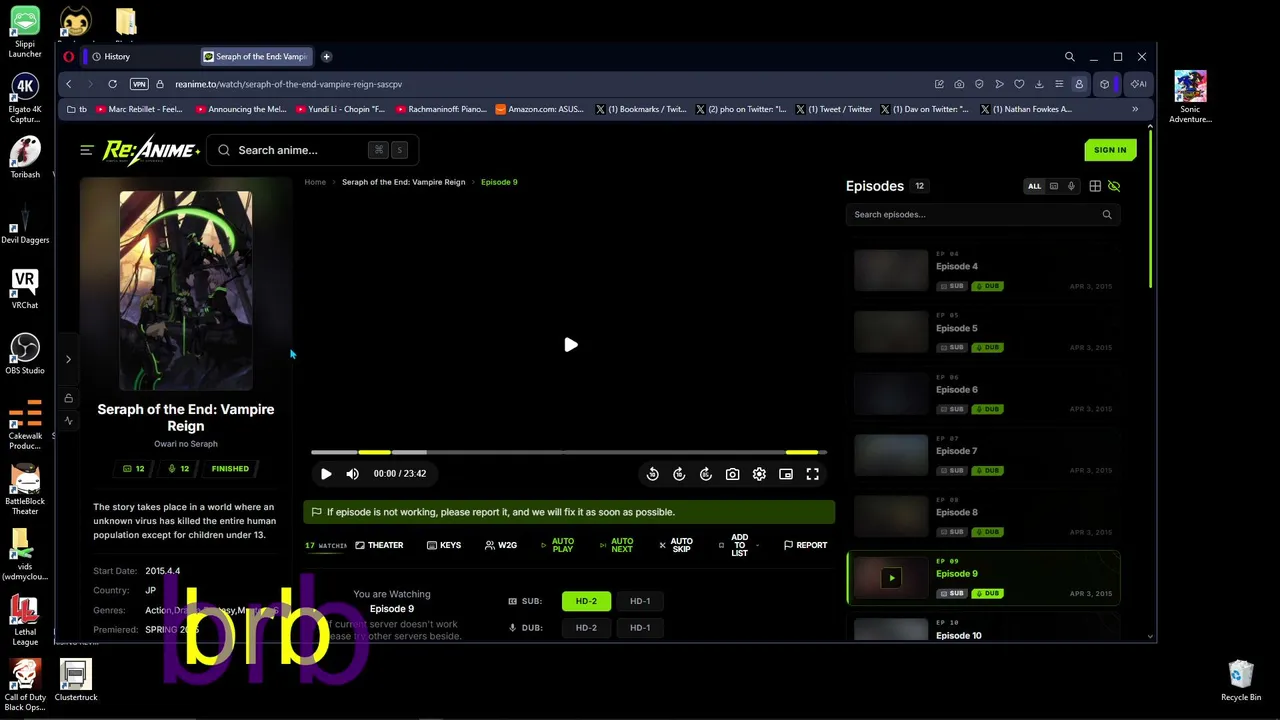Screen dimensions: 1280x720
Task: Toggle Auto Play option
Action: click(558, 545)
